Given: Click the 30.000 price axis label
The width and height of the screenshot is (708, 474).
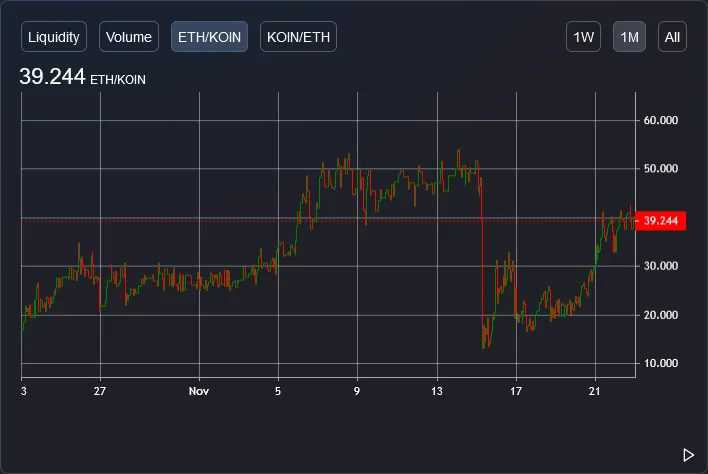Looking at the screenshot, I should pos(661,266).
